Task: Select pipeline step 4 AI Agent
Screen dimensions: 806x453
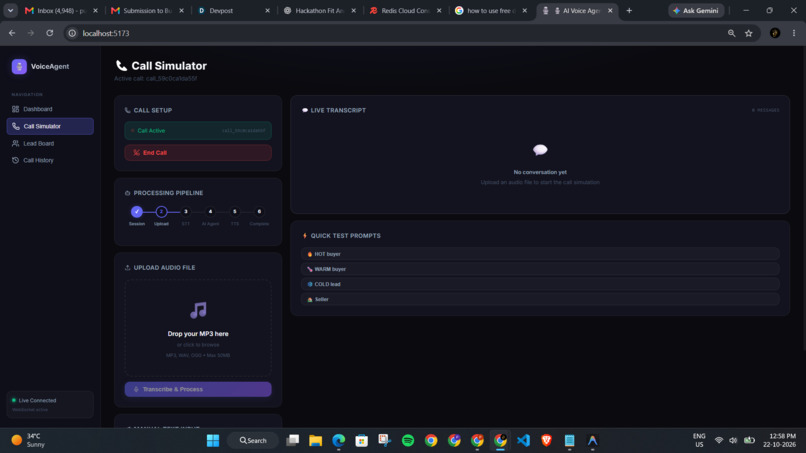Action: [210, 211]
